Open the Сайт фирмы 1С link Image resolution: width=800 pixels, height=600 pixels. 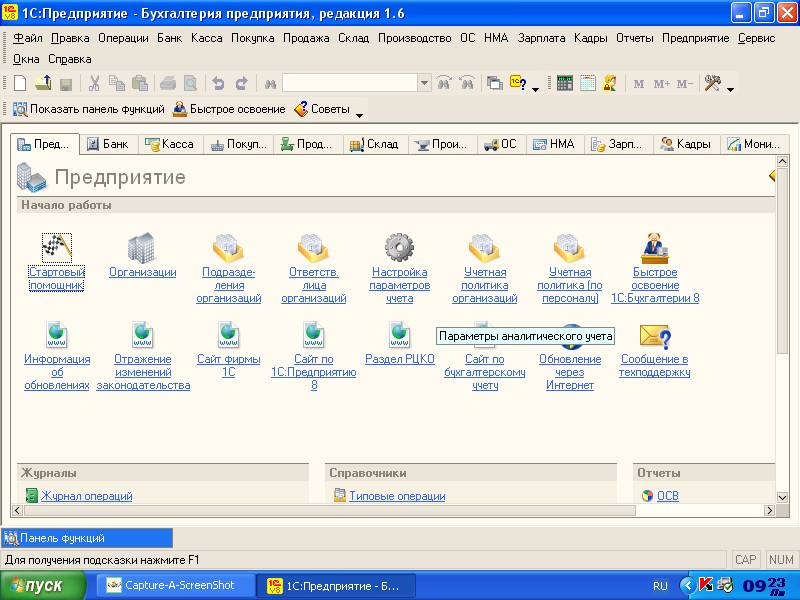pos(229,365)
